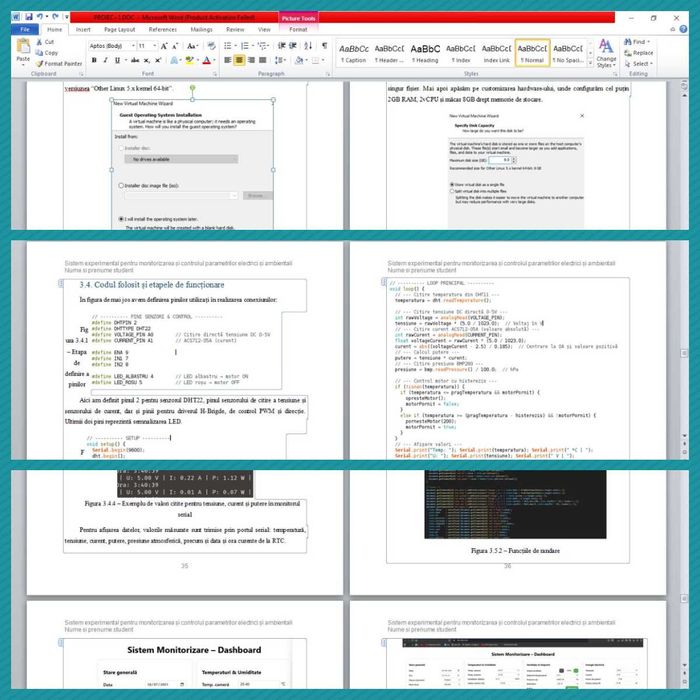Align text to the left

point(228,60)
